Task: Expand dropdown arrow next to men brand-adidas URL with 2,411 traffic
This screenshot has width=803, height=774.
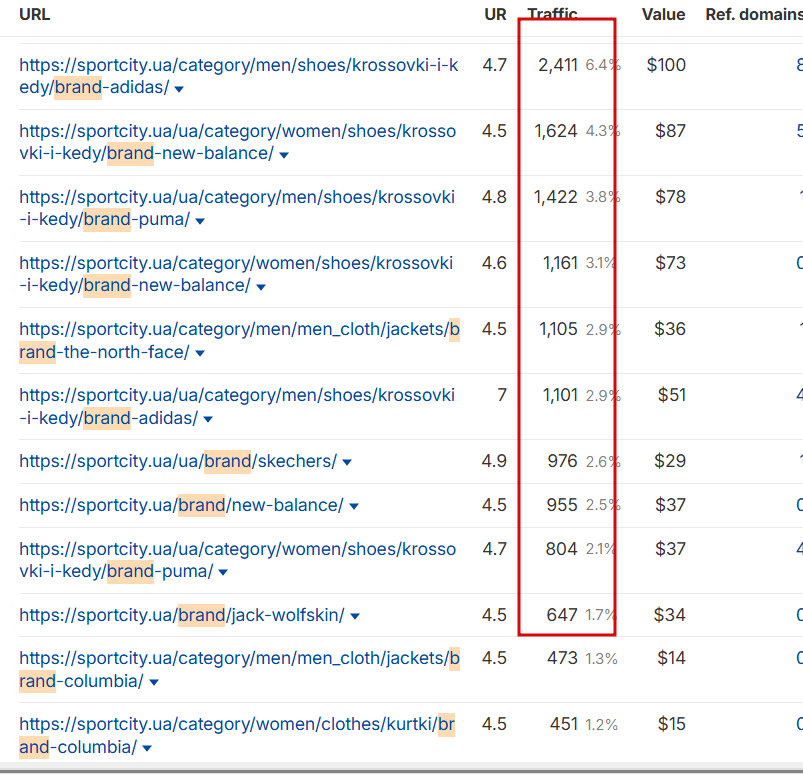Action: [x=179, y=89]
